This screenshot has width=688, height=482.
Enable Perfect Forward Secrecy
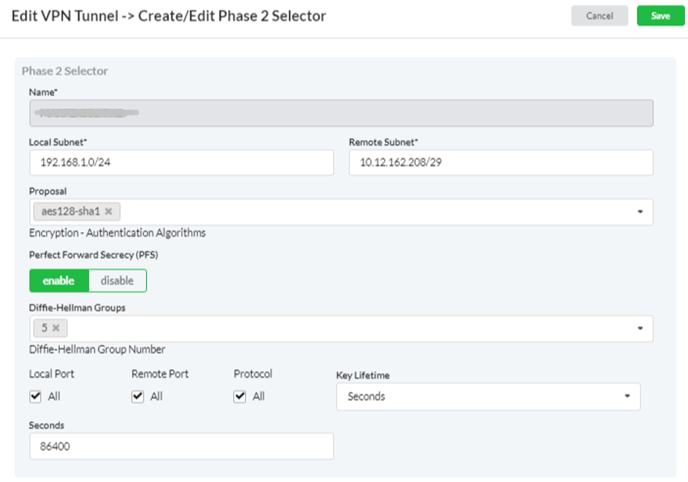(x=59, y=281)
